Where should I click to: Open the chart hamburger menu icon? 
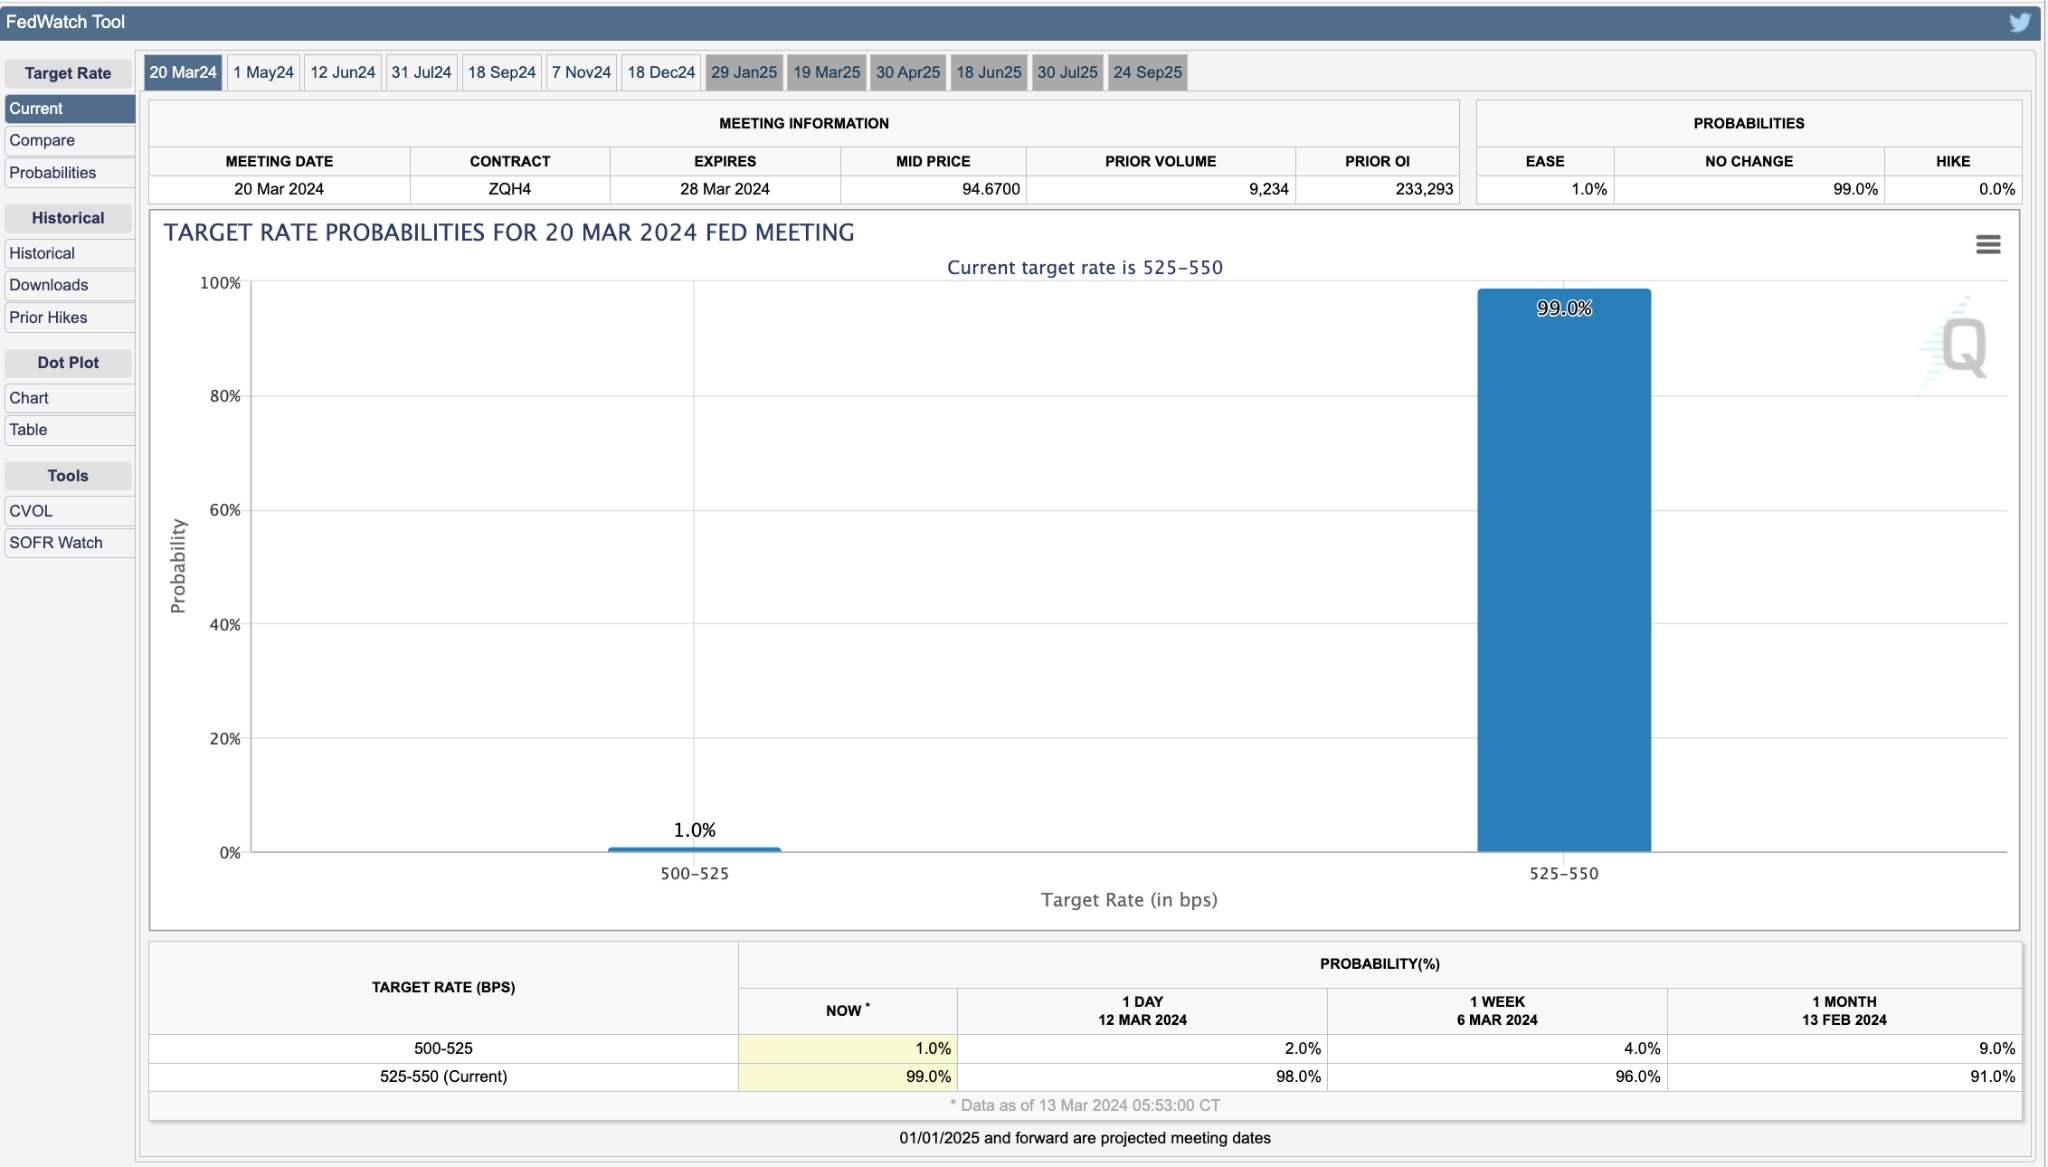click(1988, 244)
